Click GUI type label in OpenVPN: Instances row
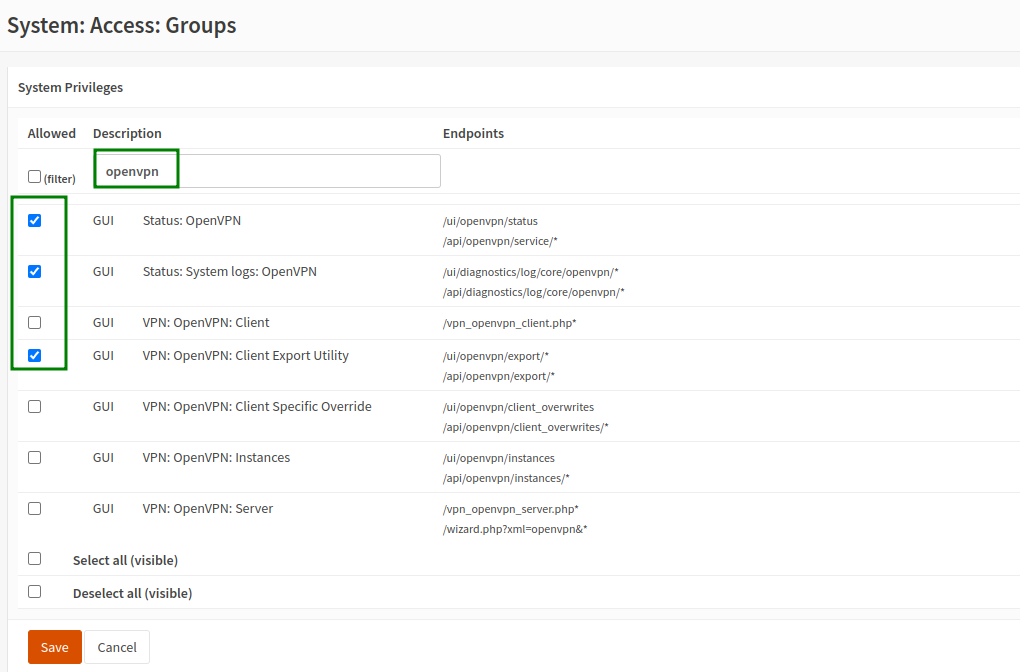The width and height of the screenshot is (1020, 672). [x=103, y=457]
